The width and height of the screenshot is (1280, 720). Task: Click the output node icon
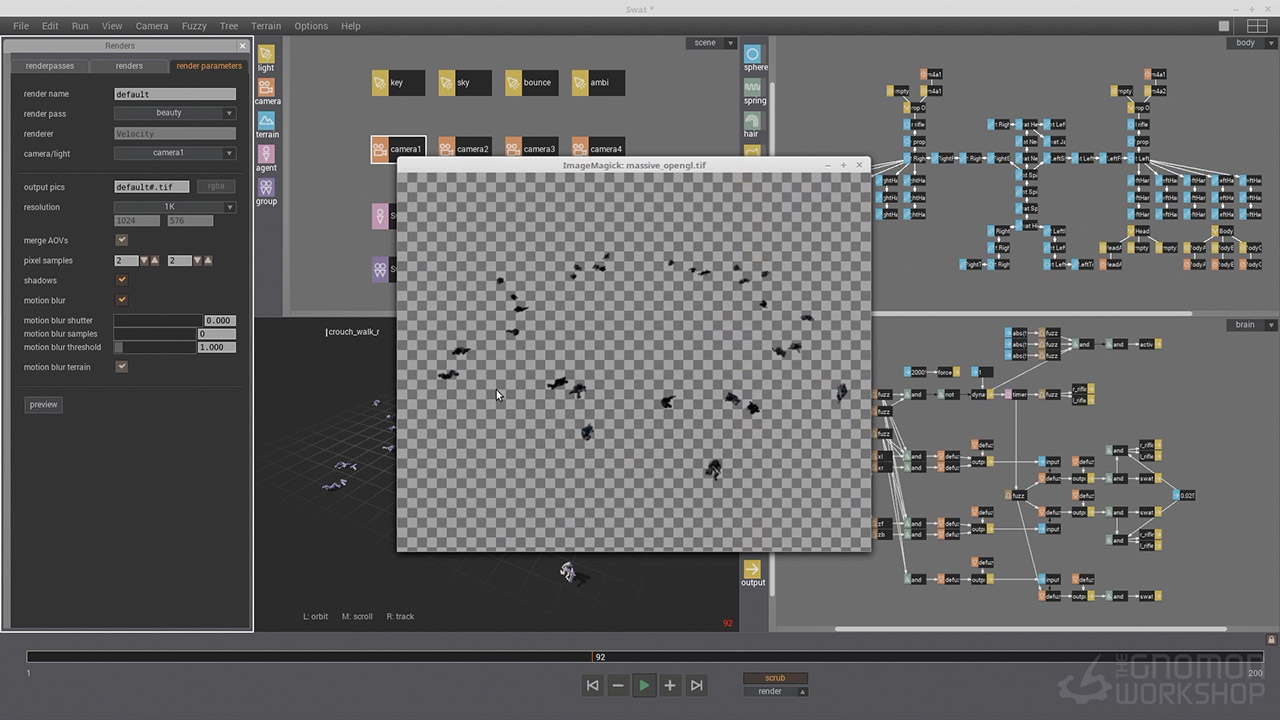pyautogui.click(x=753, y=569)
